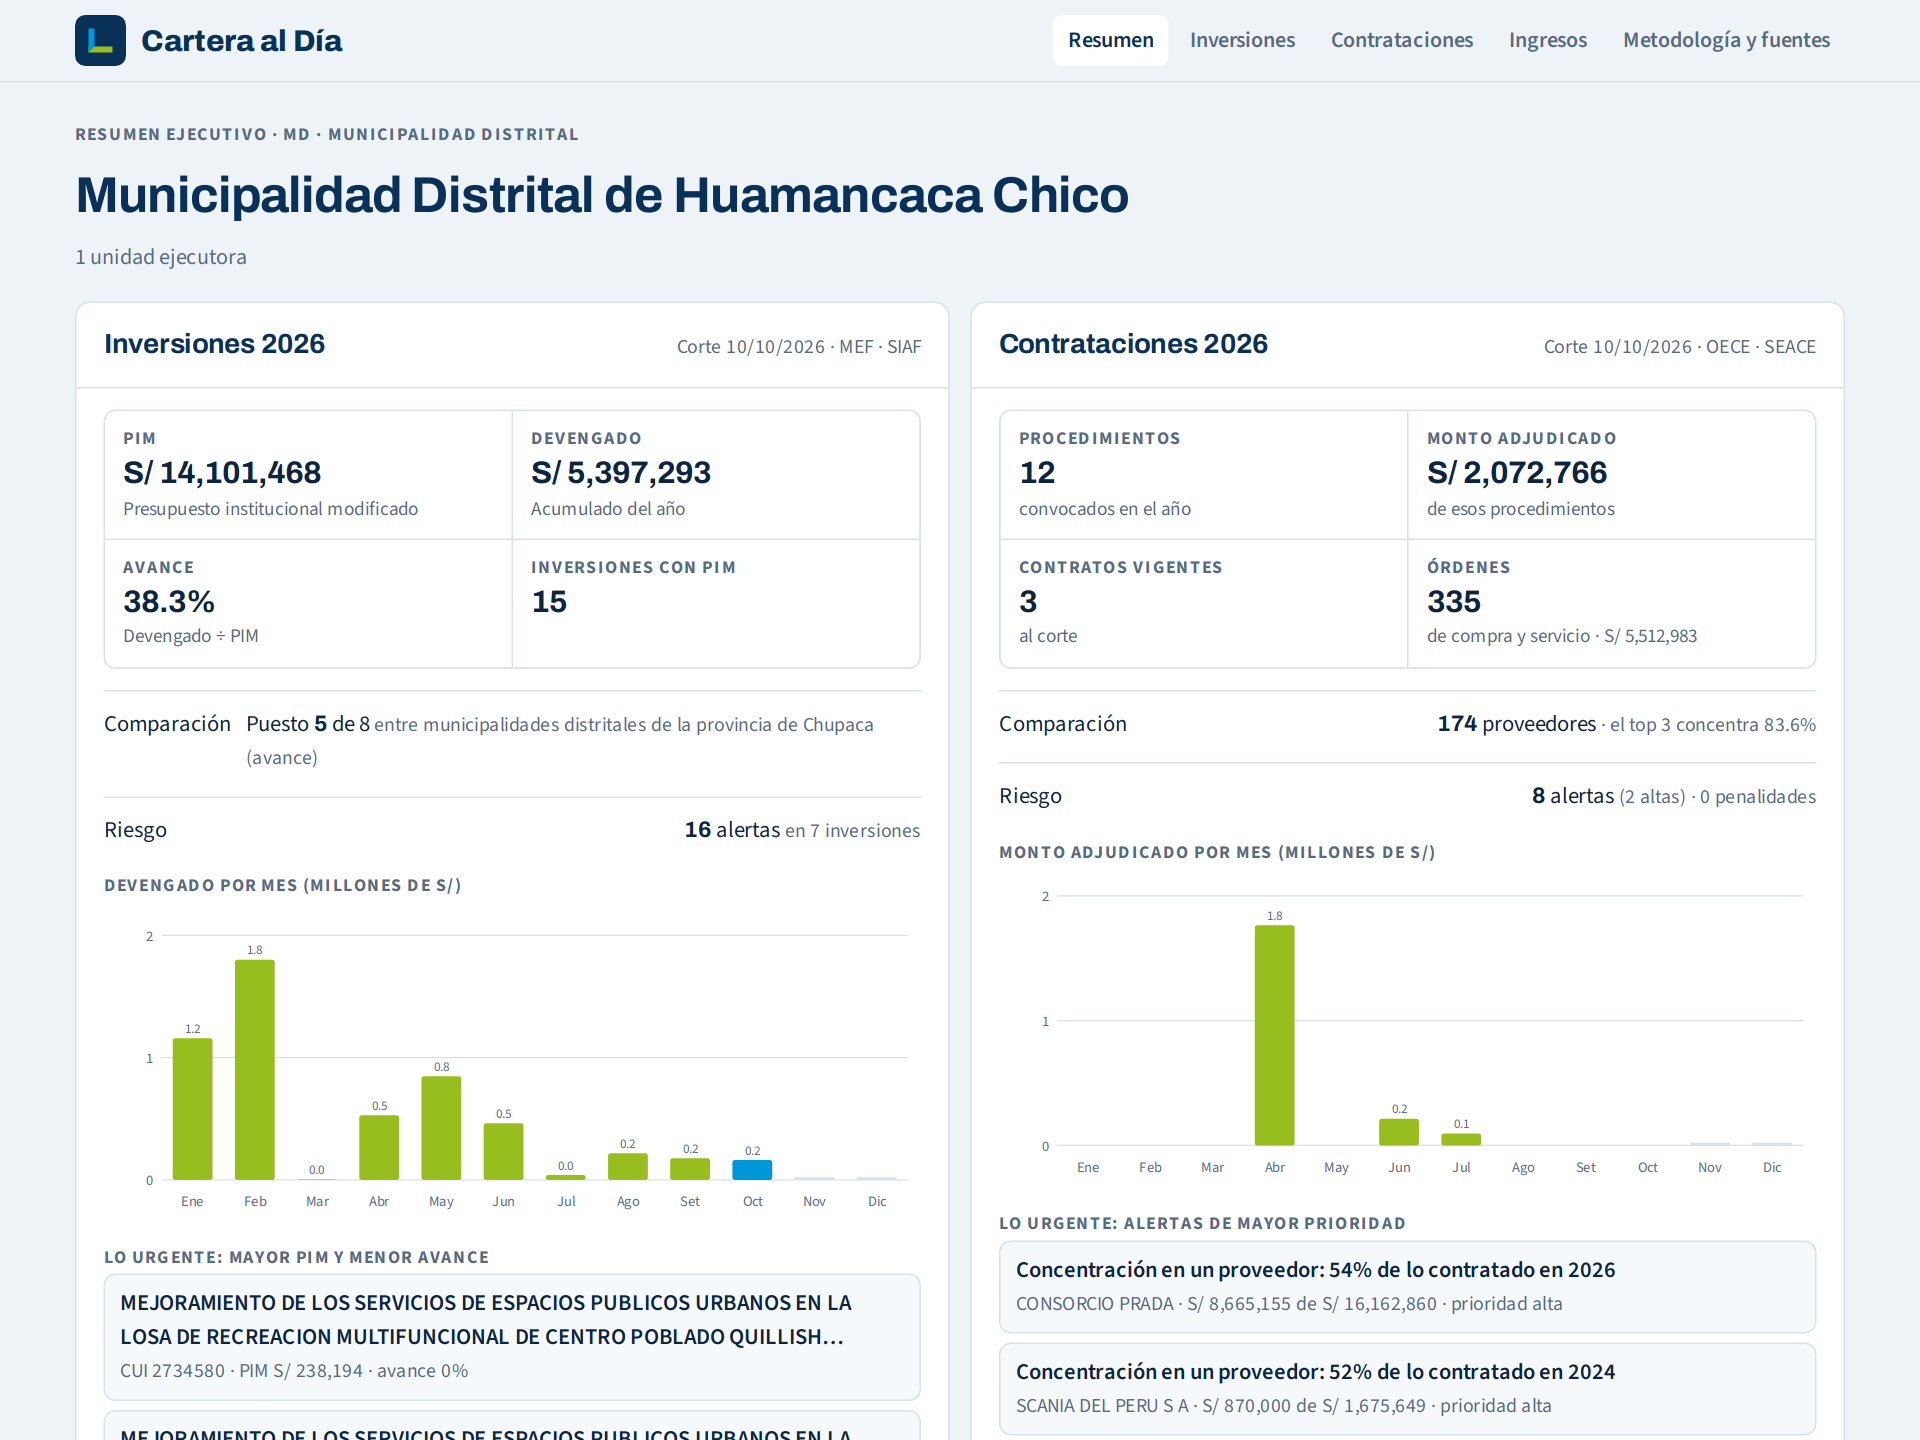Click the 1 unidad ejecutora subtitle

pos(161,257)
